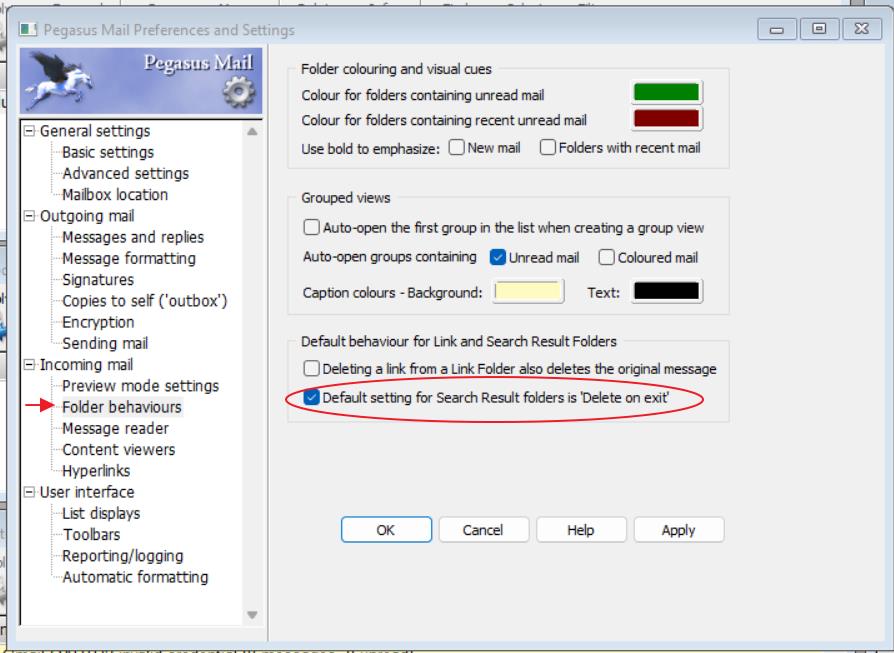Viewport: 894px width, 653px height.
Task: Uncheck Unread mail auto-open option
Action: 498,257
